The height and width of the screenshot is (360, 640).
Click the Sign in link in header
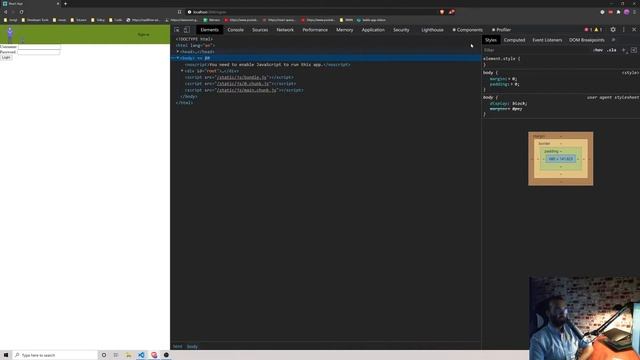[143, 35]
